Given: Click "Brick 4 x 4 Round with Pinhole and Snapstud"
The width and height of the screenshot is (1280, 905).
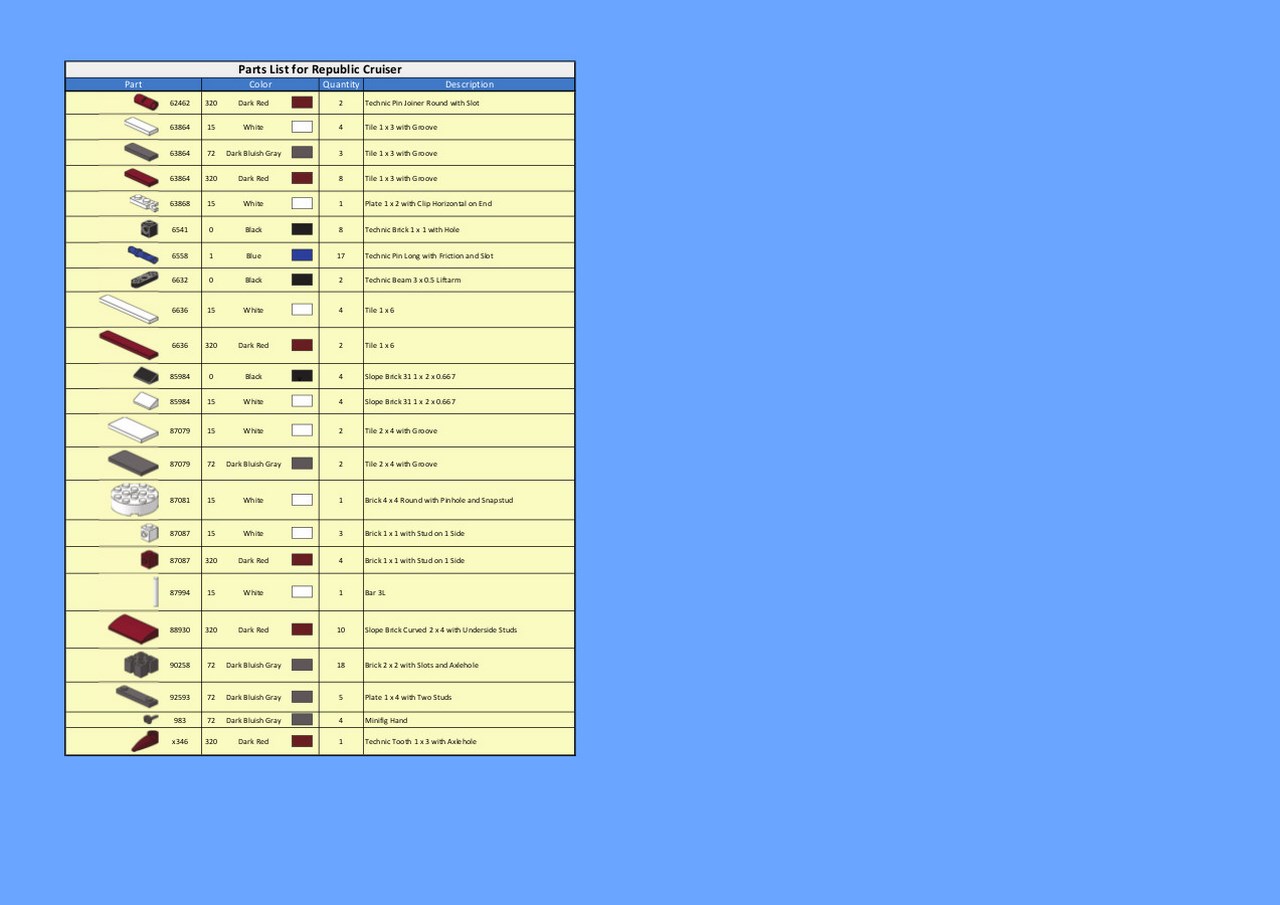Looking at the screenshot, I should click(x=439, y=499).
